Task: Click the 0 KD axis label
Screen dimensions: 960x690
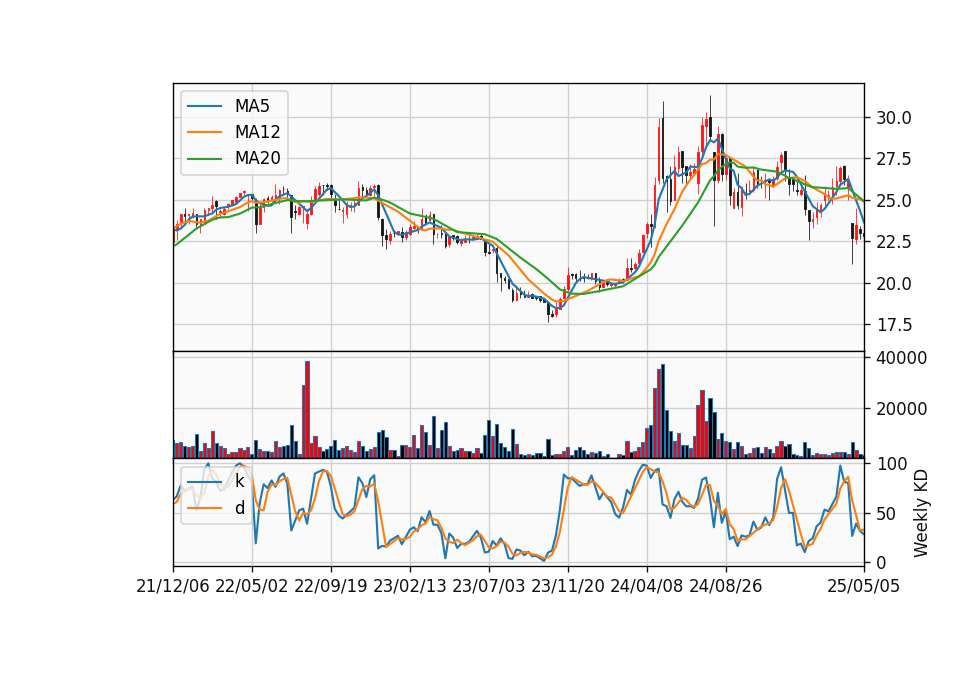Action: click(x=882, y=563)
